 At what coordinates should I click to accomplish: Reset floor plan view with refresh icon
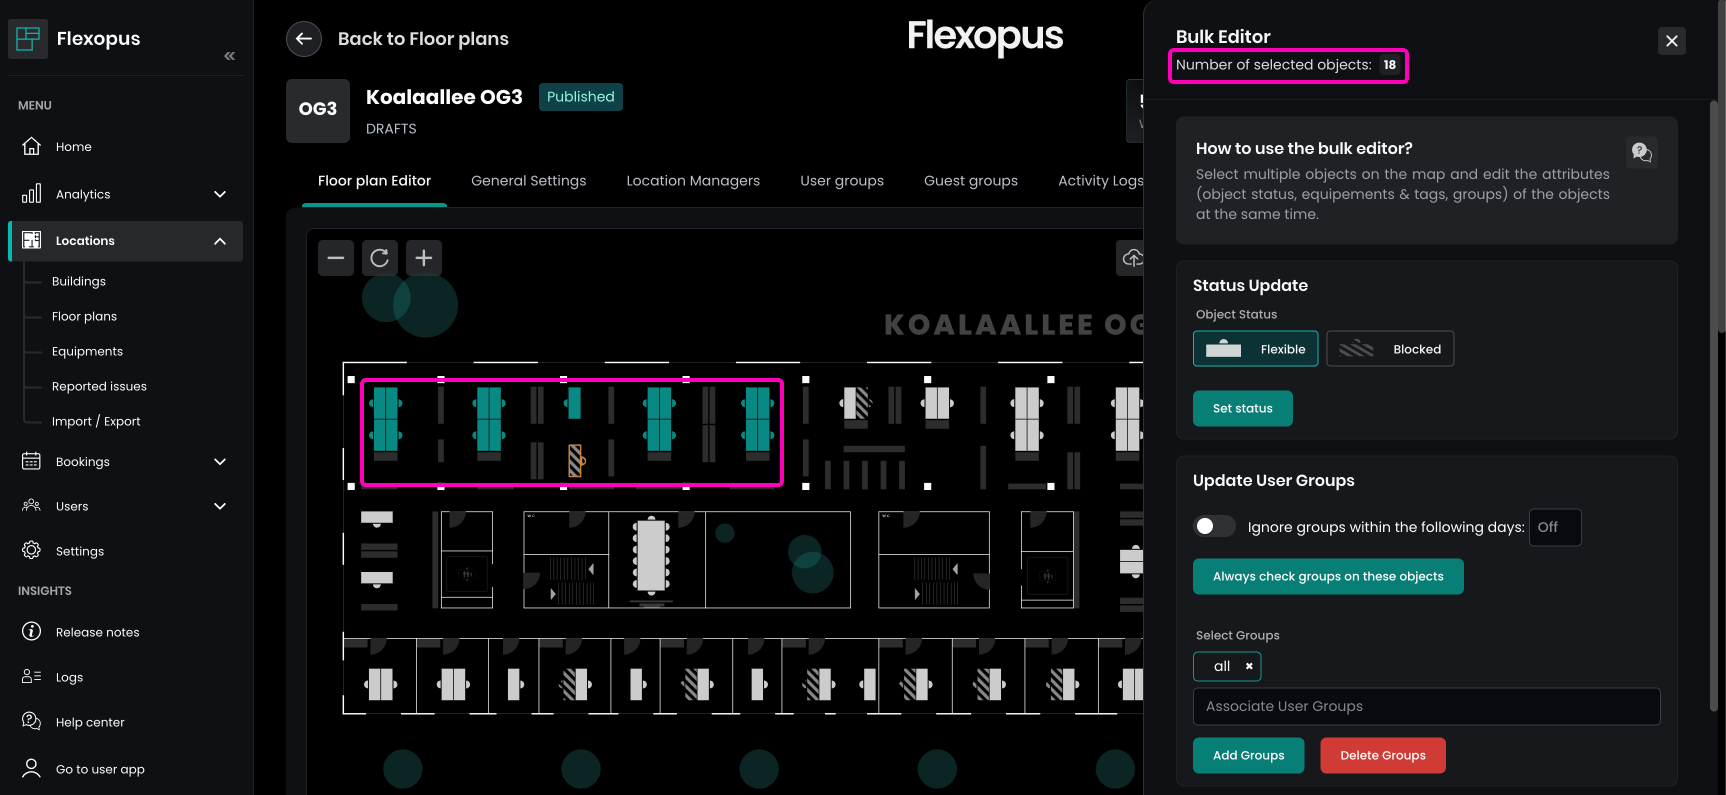380,258
